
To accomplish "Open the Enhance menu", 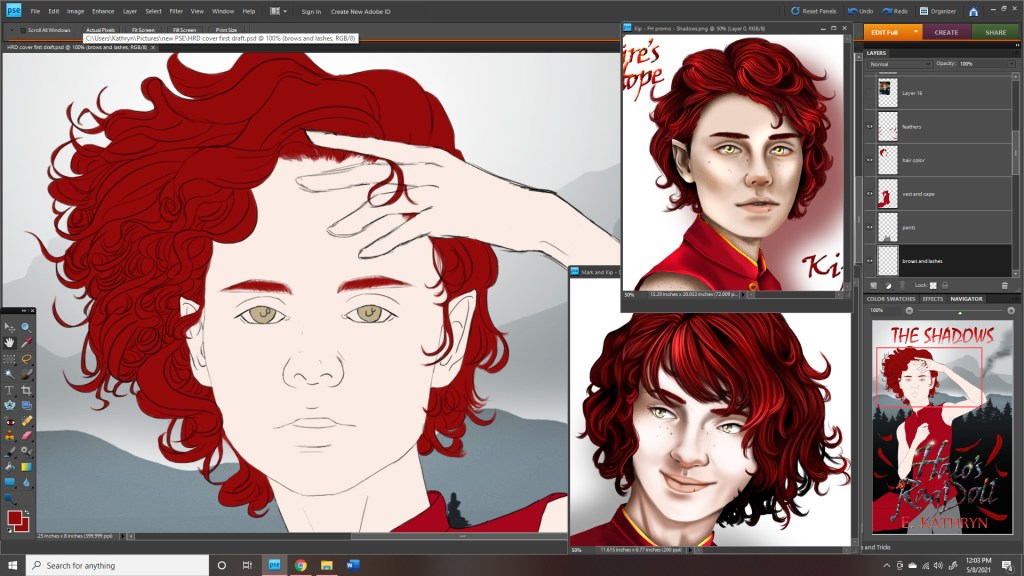I will tap(103, 11).
